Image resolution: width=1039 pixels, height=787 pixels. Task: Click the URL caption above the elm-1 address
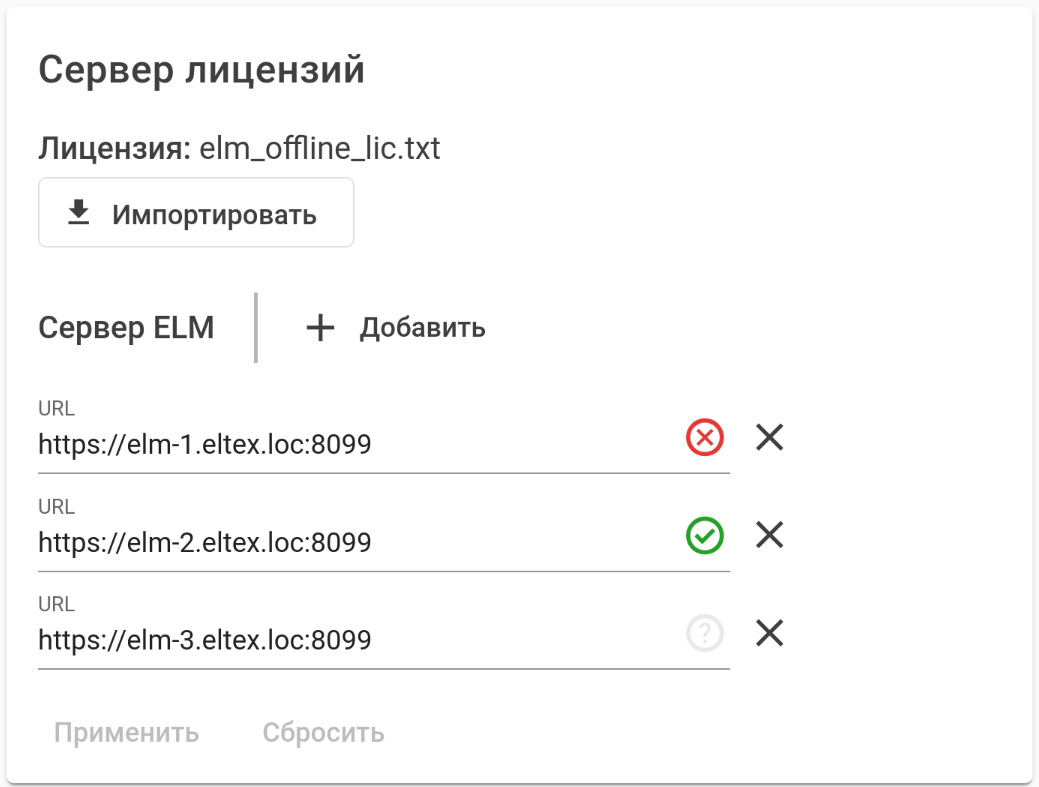point(56,408)
